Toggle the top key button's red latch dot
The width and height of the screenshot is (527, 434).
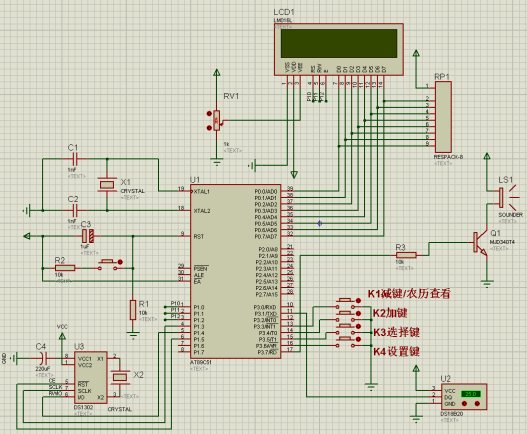click(x=359, y=301)
